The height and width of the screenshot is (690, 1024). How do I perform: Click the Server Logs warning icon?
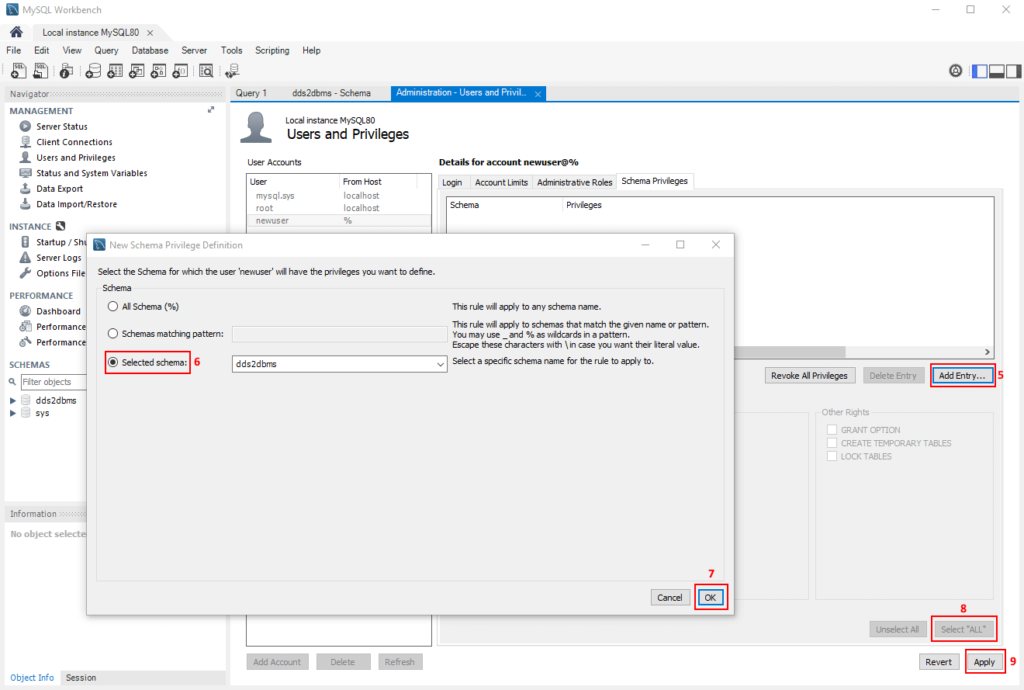(x=25, y=257)
